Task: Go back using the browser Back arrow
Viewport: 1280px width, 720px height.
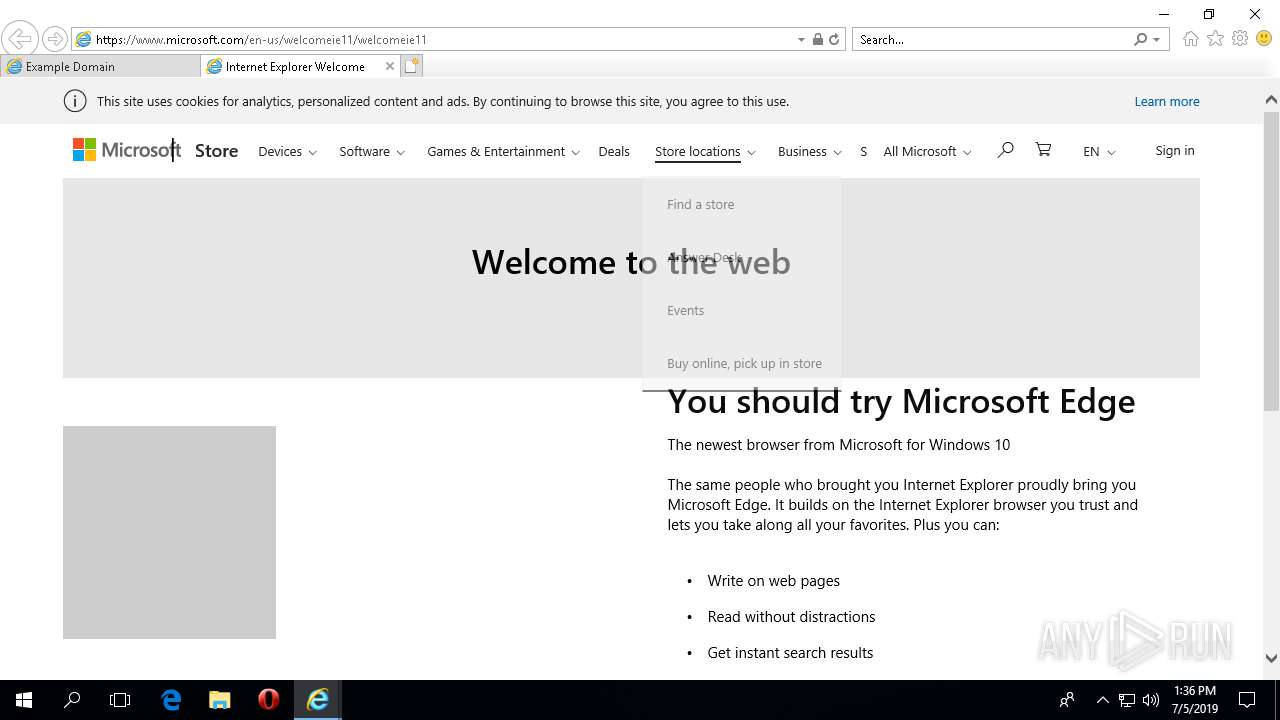Action: [x=19, y=39]
